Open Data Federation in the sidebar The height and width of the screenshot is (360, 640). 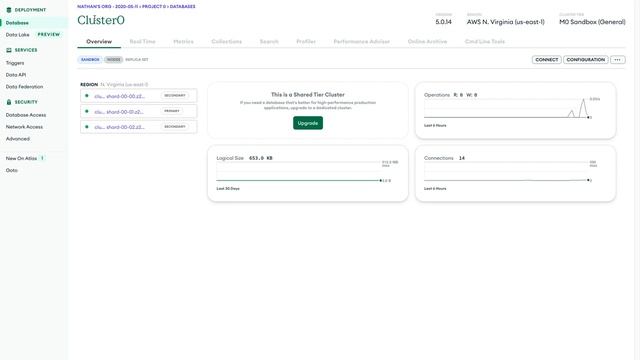pos(24,87)
